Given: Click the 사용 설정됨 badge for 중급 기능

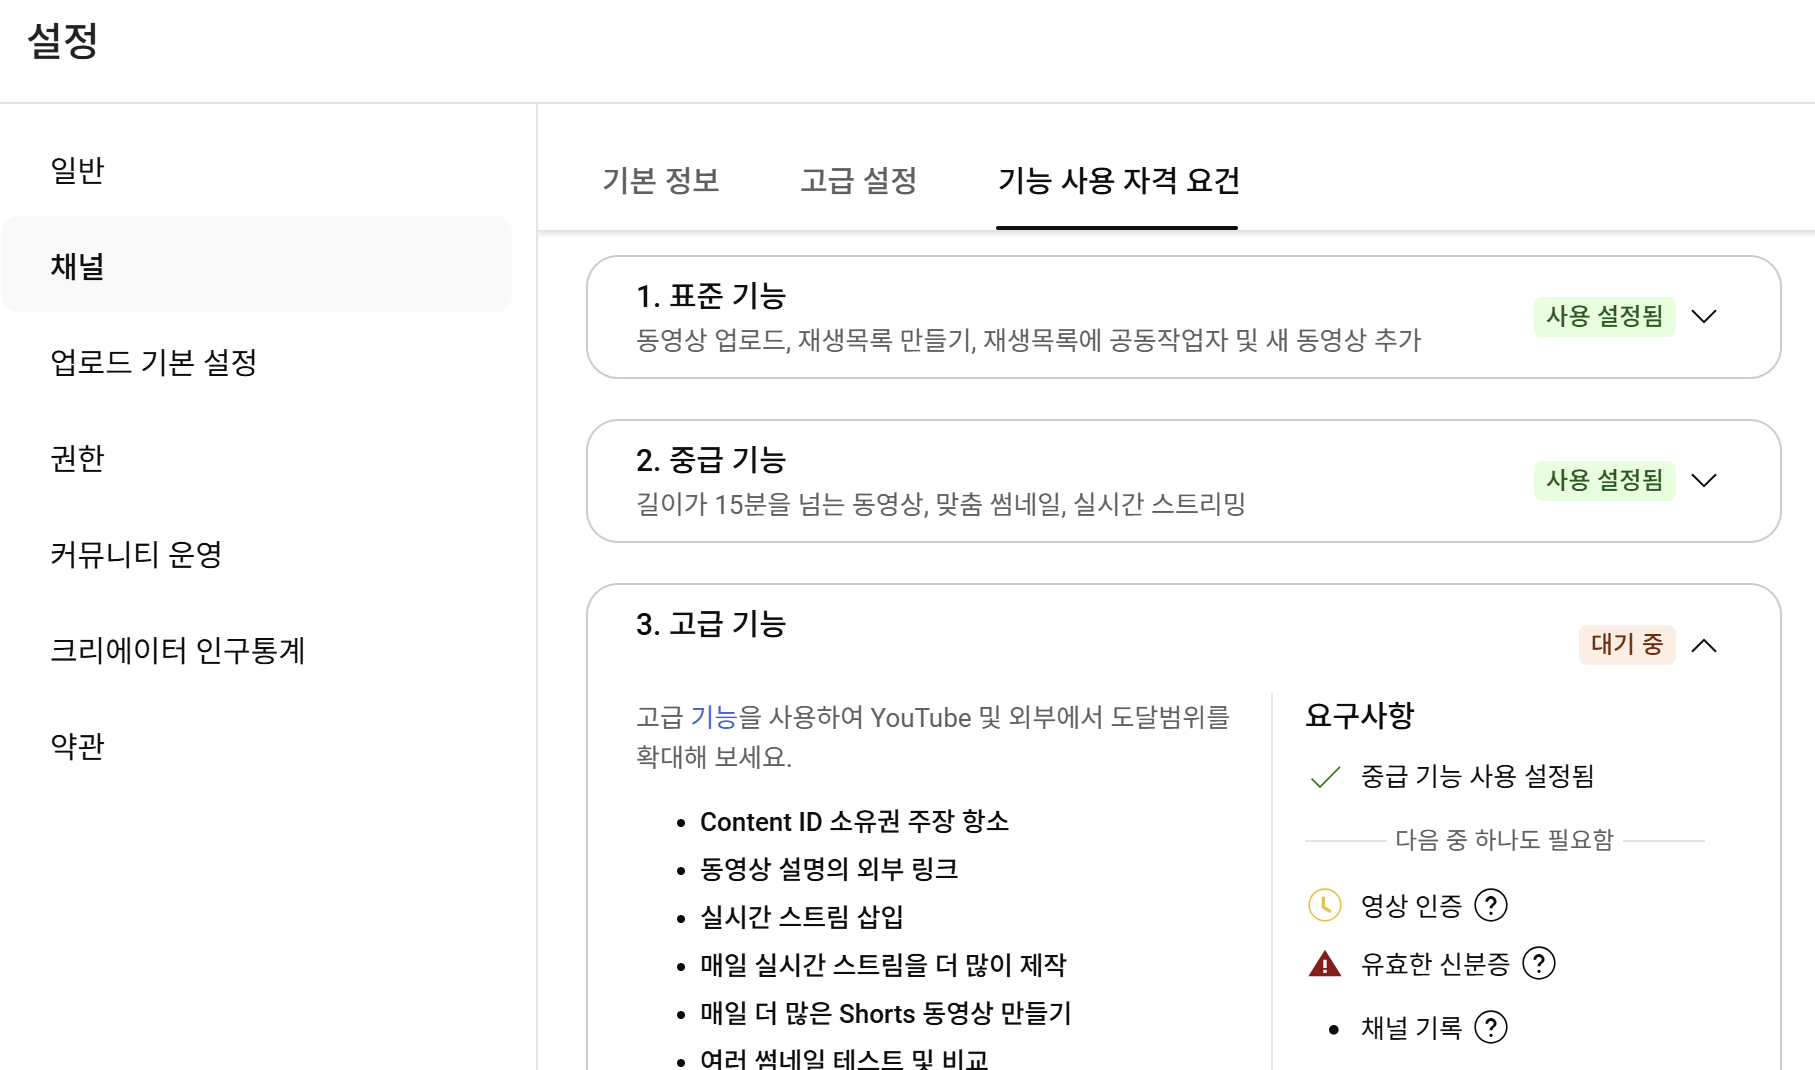Looking at the screenshot, I should click(x=1604, y=480).
